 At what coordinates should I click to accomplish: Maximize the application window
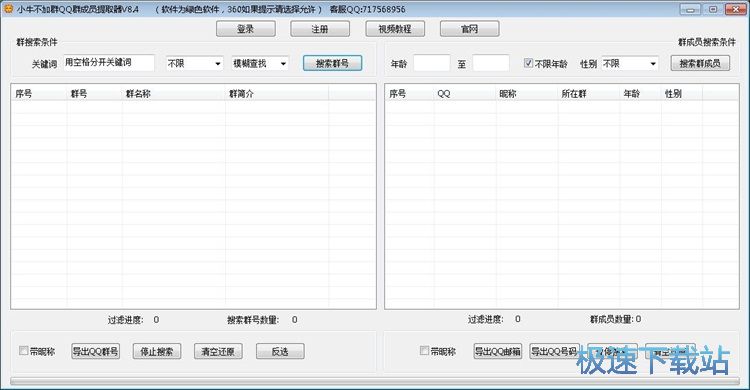coord(713,9)
